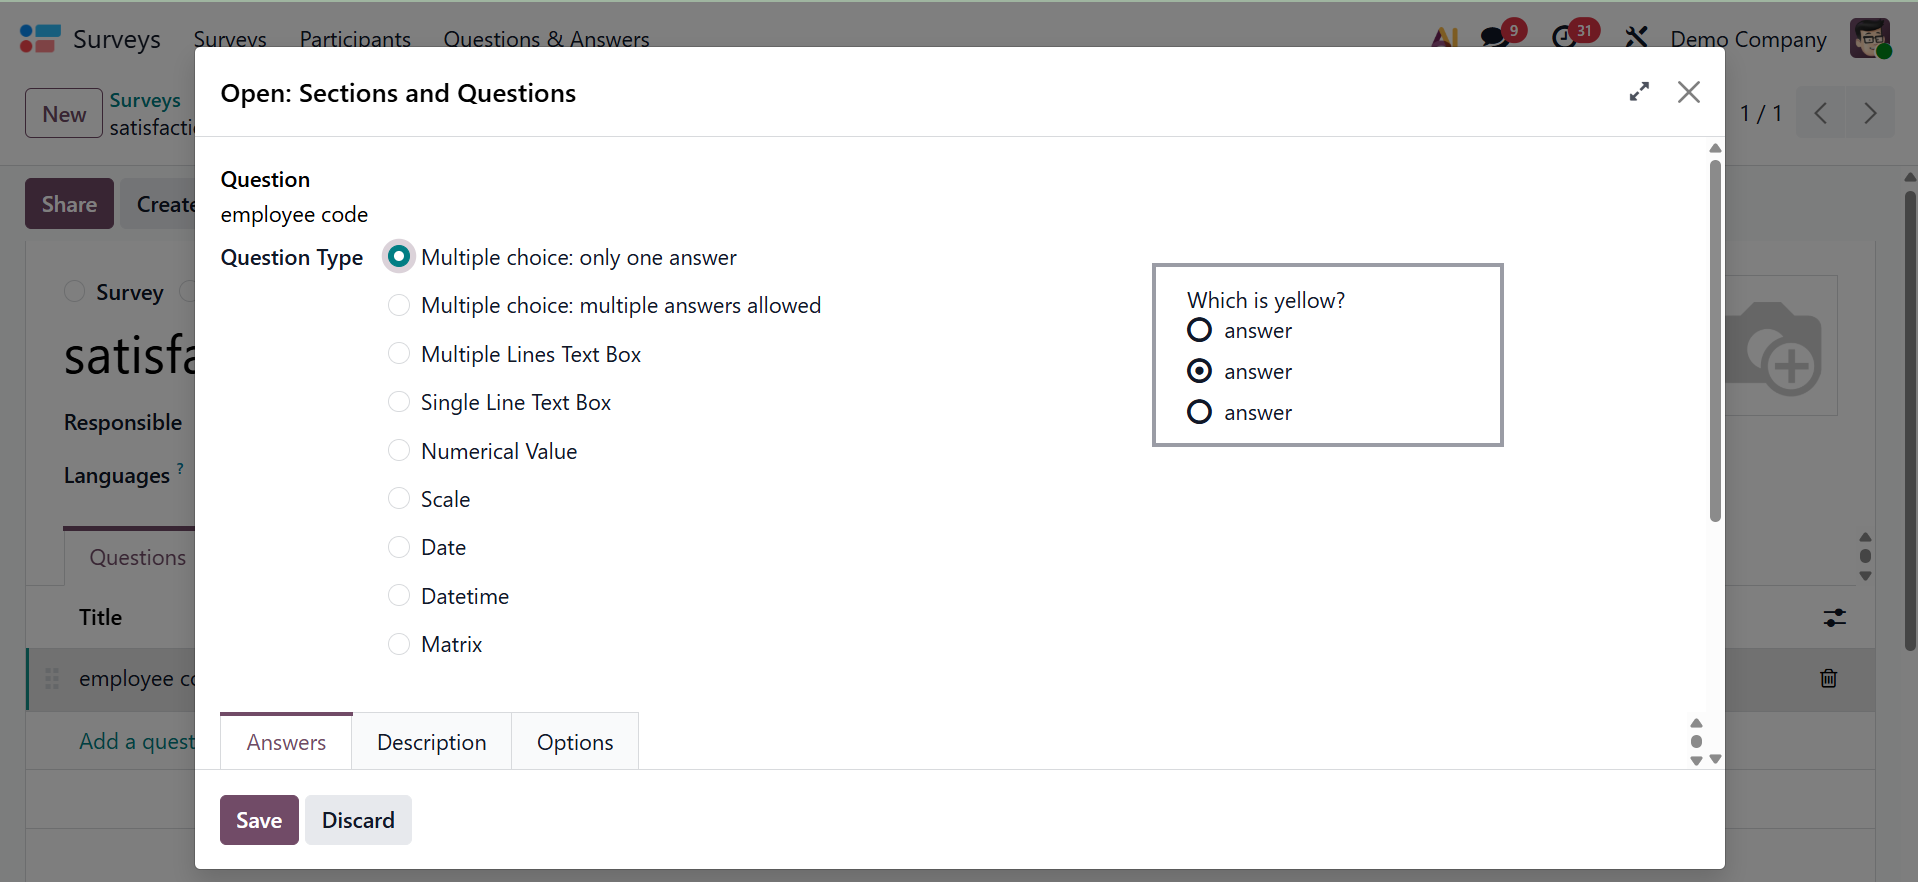This screenshot has width=1918, height=882.
Task: Switch to the Description tab
Action: [431, 742]
